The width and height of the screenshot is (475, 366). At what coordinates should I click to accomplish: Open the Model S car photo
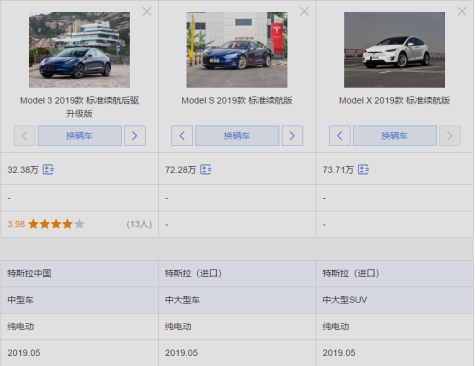pyautogui.click(x=237, y=50)
